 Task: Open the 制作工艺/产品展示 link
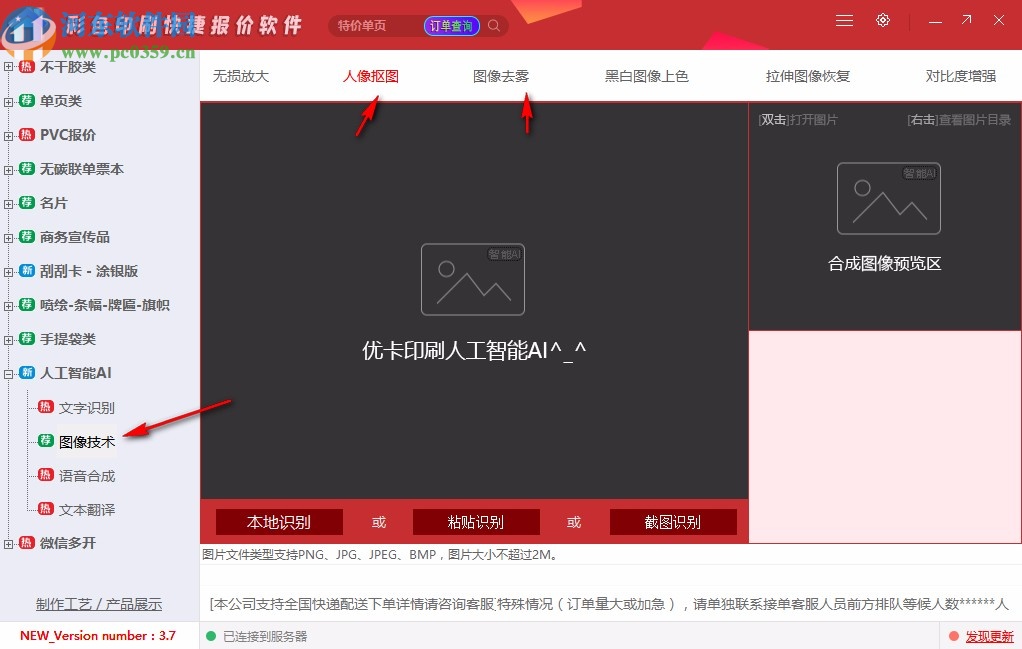pos(97,604)
